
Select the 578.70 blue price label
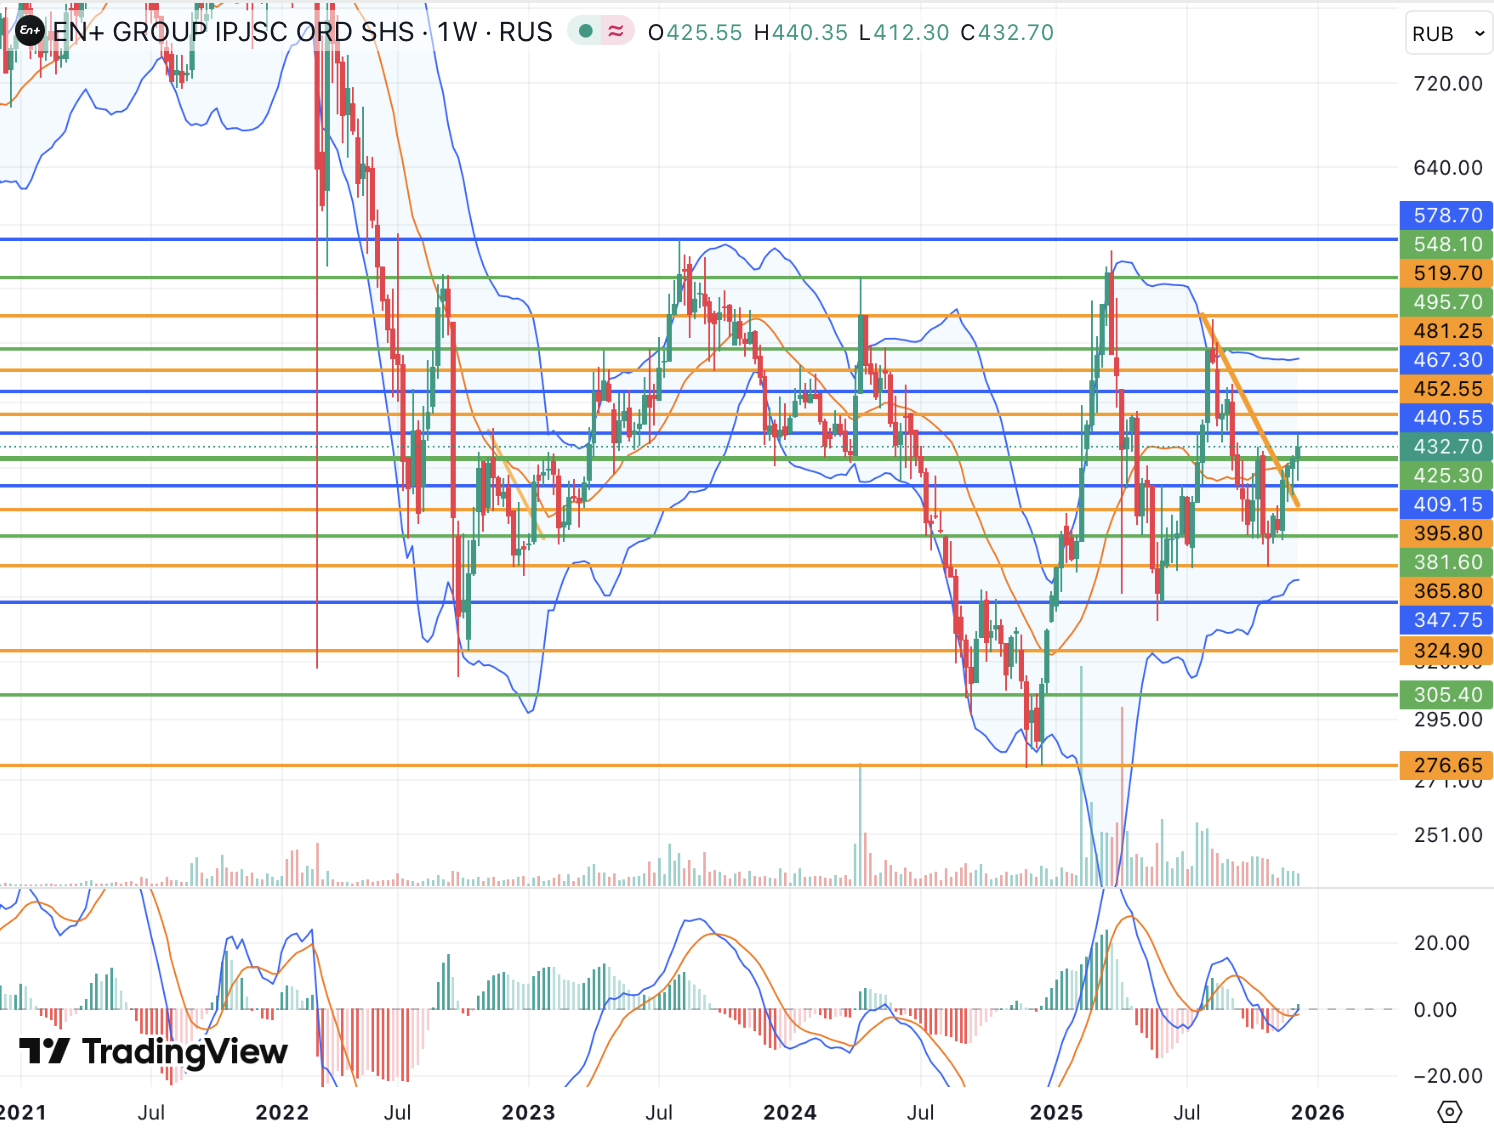point(1446,215)
